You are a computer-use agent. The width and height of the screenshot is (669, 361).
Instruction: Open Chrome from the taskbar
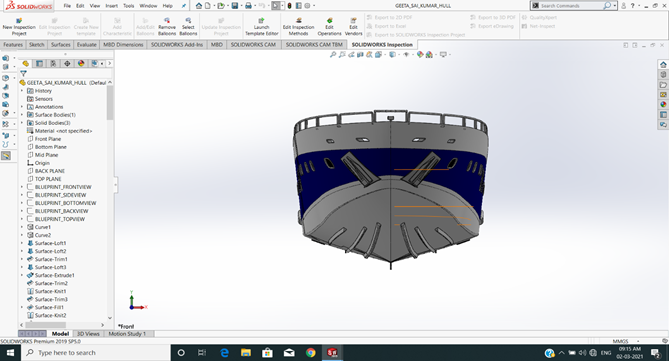coord(311,352)
